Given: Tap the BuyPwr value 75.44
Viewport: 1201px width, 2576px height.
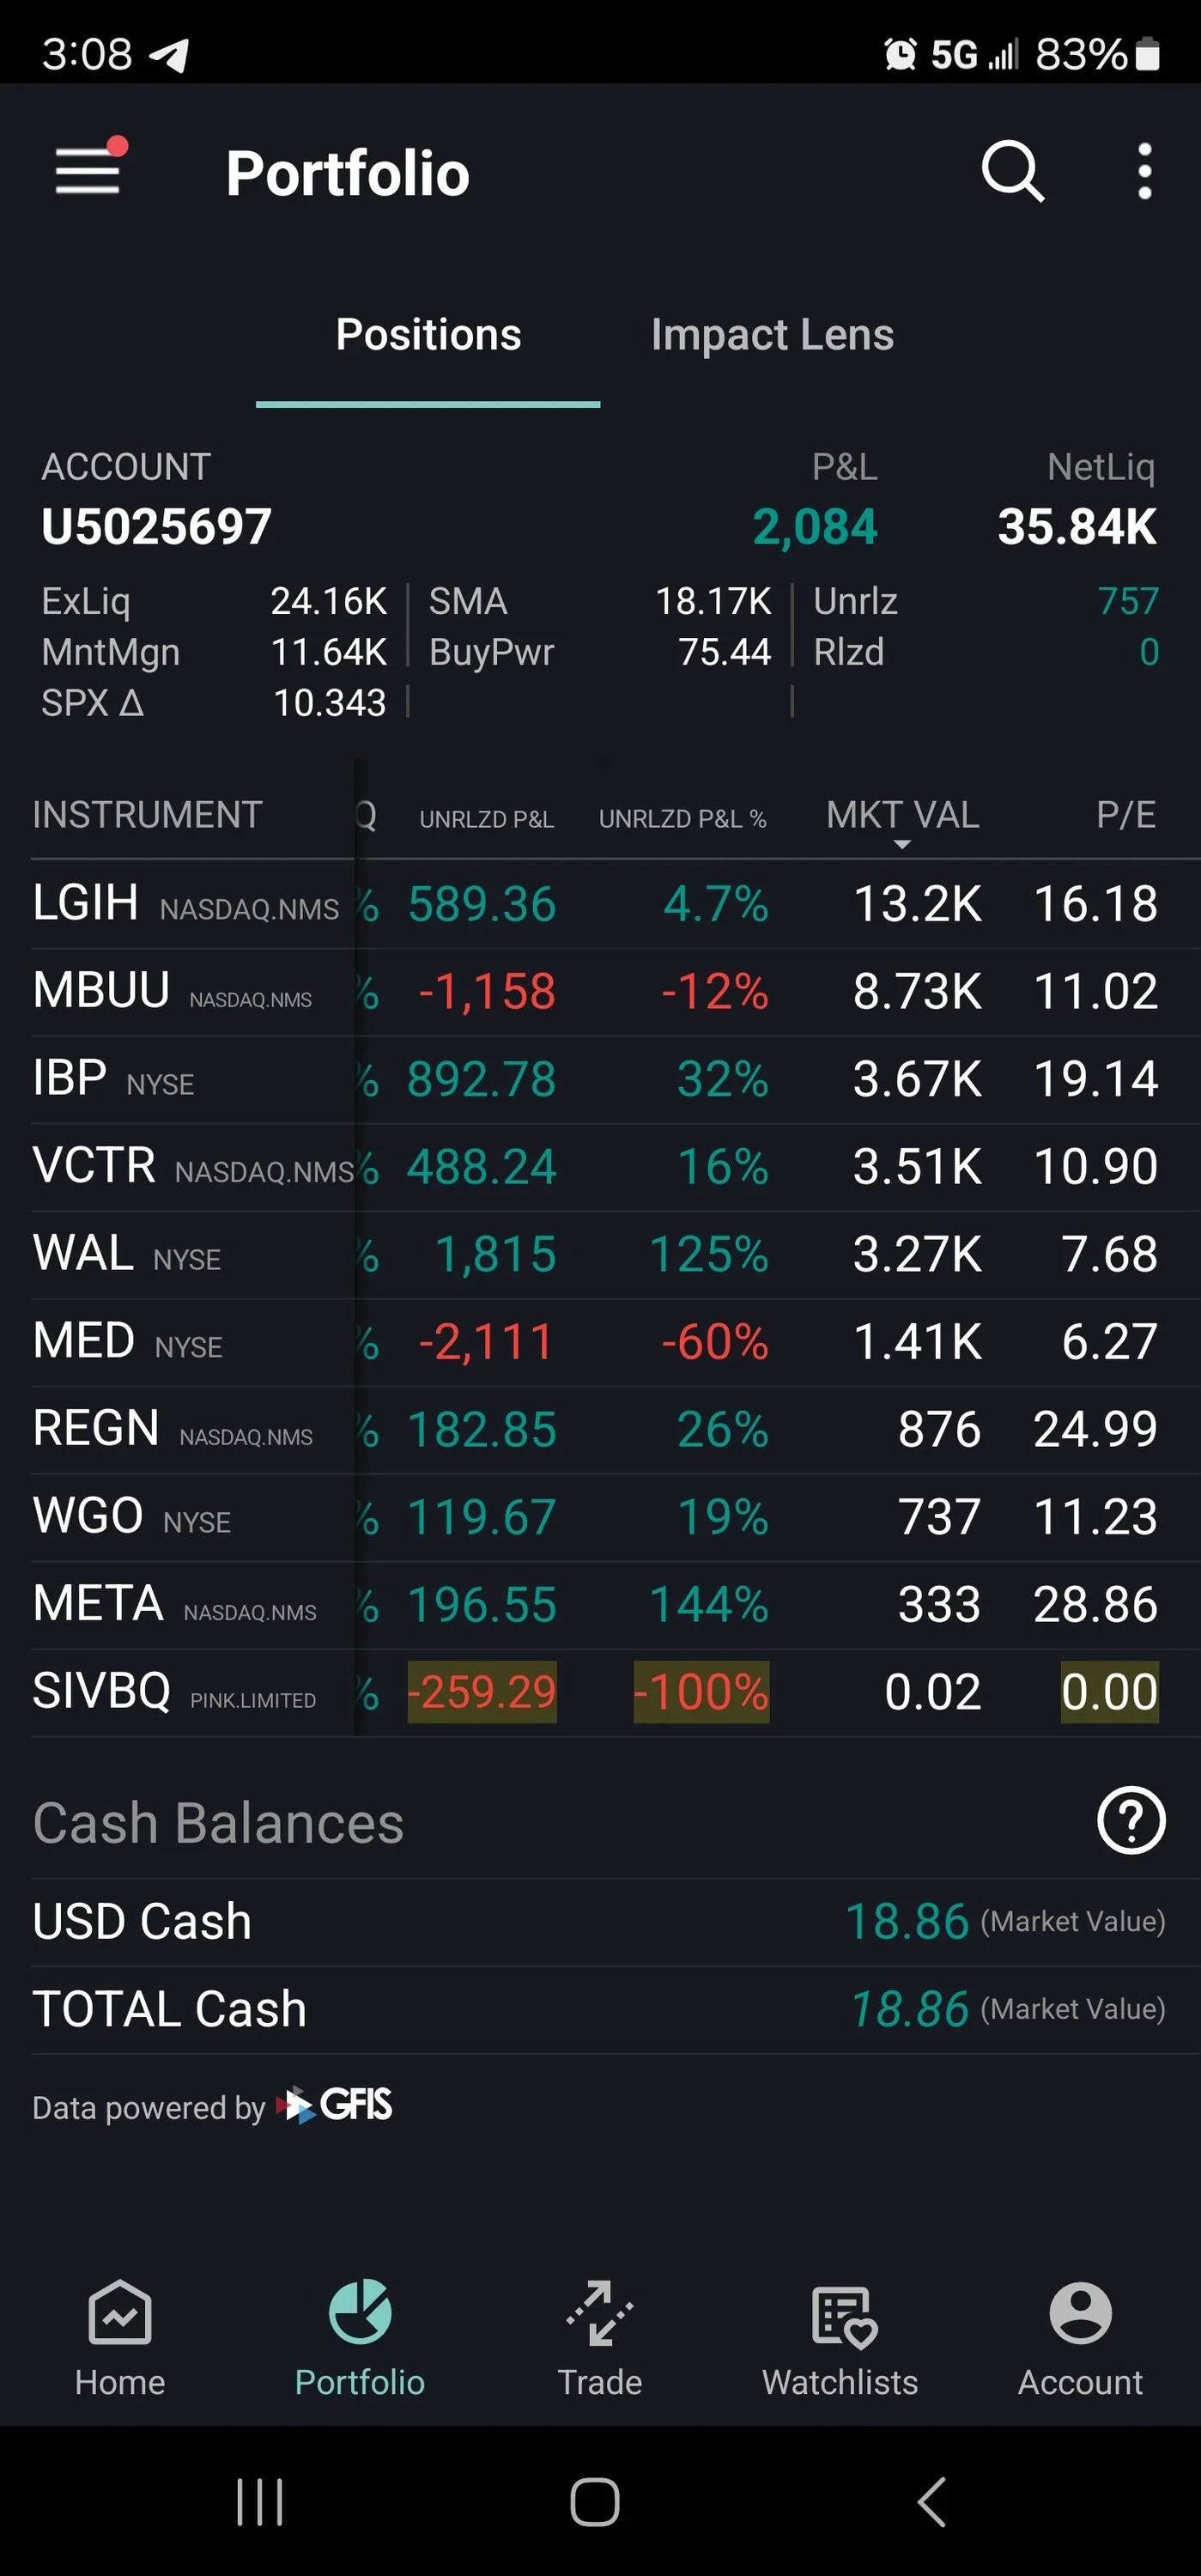Looking at the screenshot, I should point(724,652).
